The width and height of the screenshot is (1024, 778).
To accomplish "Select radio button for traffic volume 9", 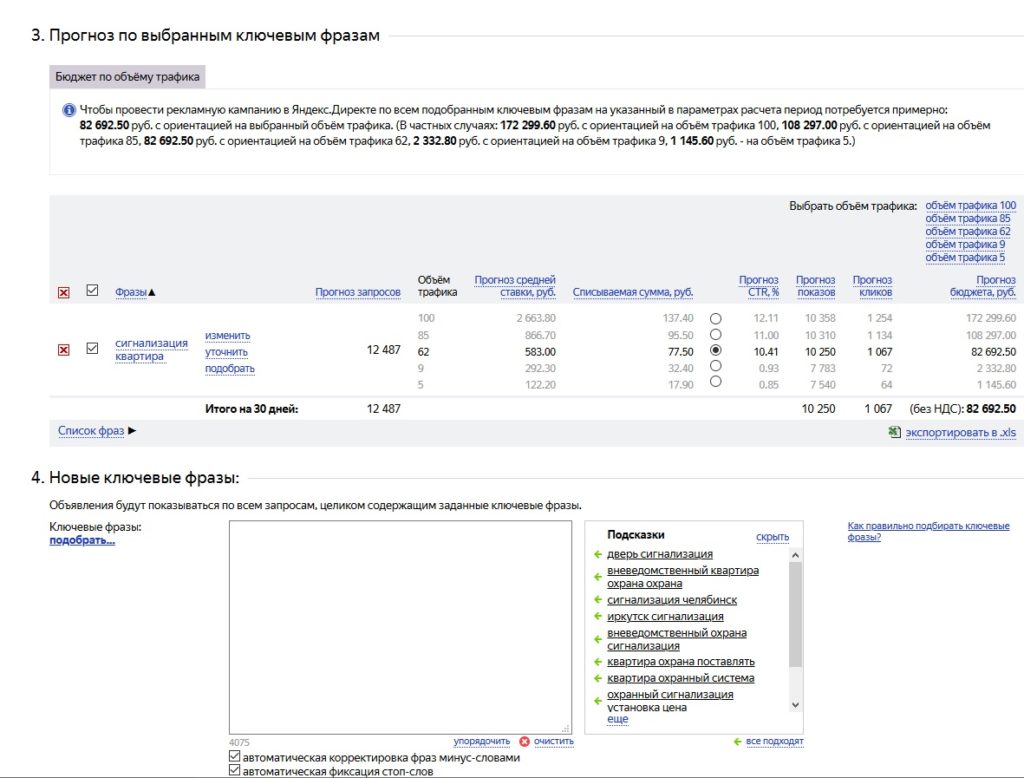I will tap(716, 366).
